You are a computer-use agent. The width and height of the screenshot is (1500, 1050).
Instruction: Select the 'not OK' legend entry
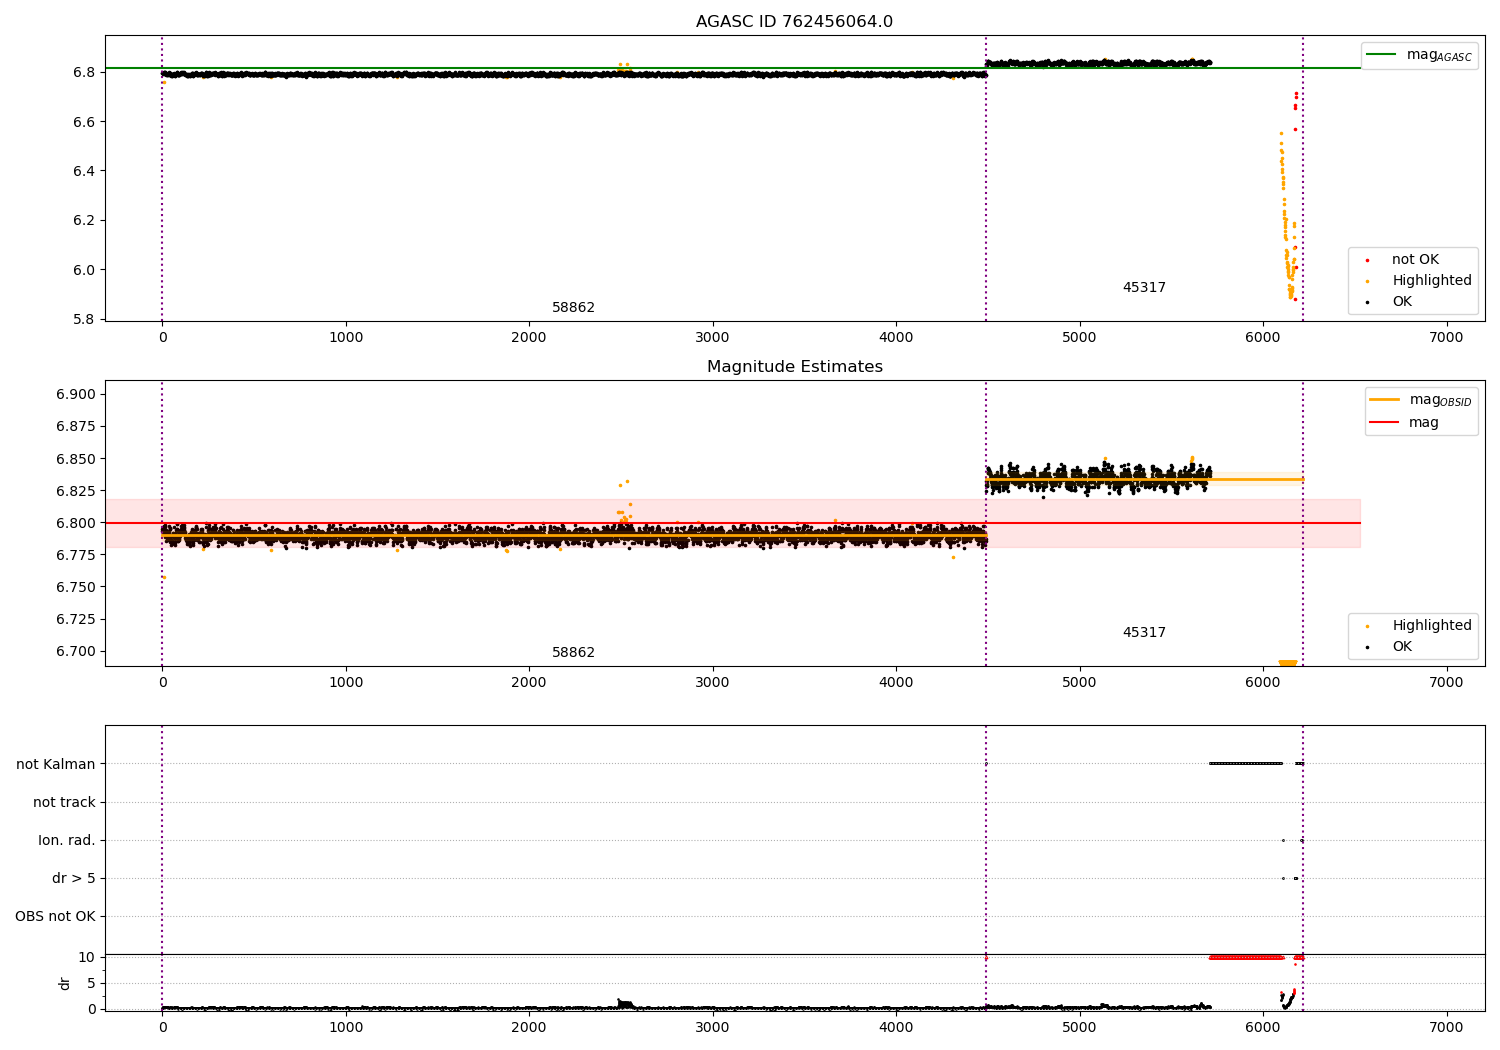pyautogui.click(x=1415, y=260)
